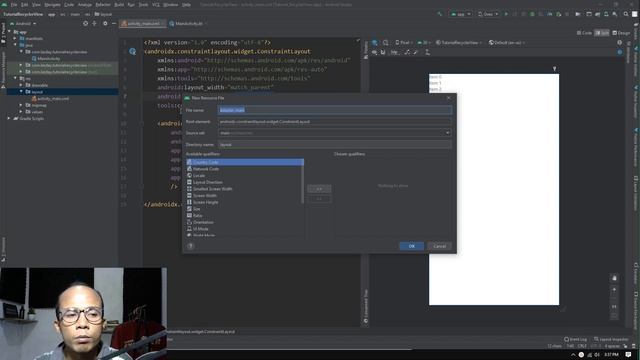Select Ratio qualifier
Screen dimensions: 640x360
(x=245, y=216)
